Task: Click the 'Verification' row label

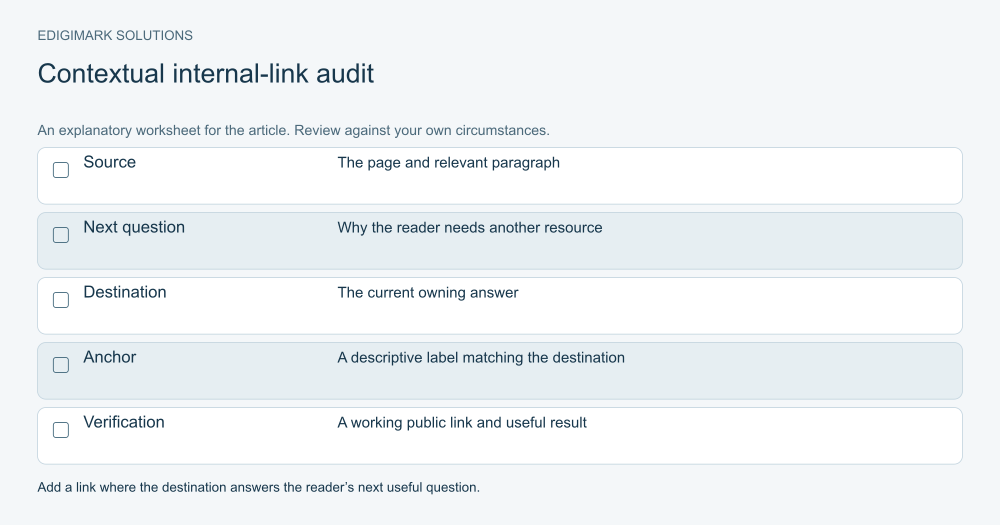Action: coord(124,422)
